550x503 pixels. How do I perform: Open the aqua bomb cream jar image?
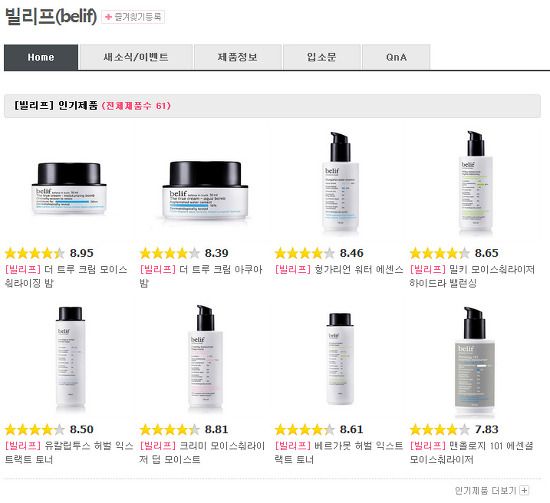point(205,190)
